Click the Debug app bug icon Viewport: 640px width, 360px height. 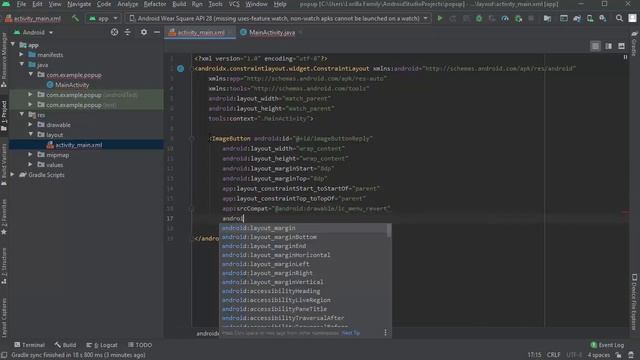click(x=479, y=18)
